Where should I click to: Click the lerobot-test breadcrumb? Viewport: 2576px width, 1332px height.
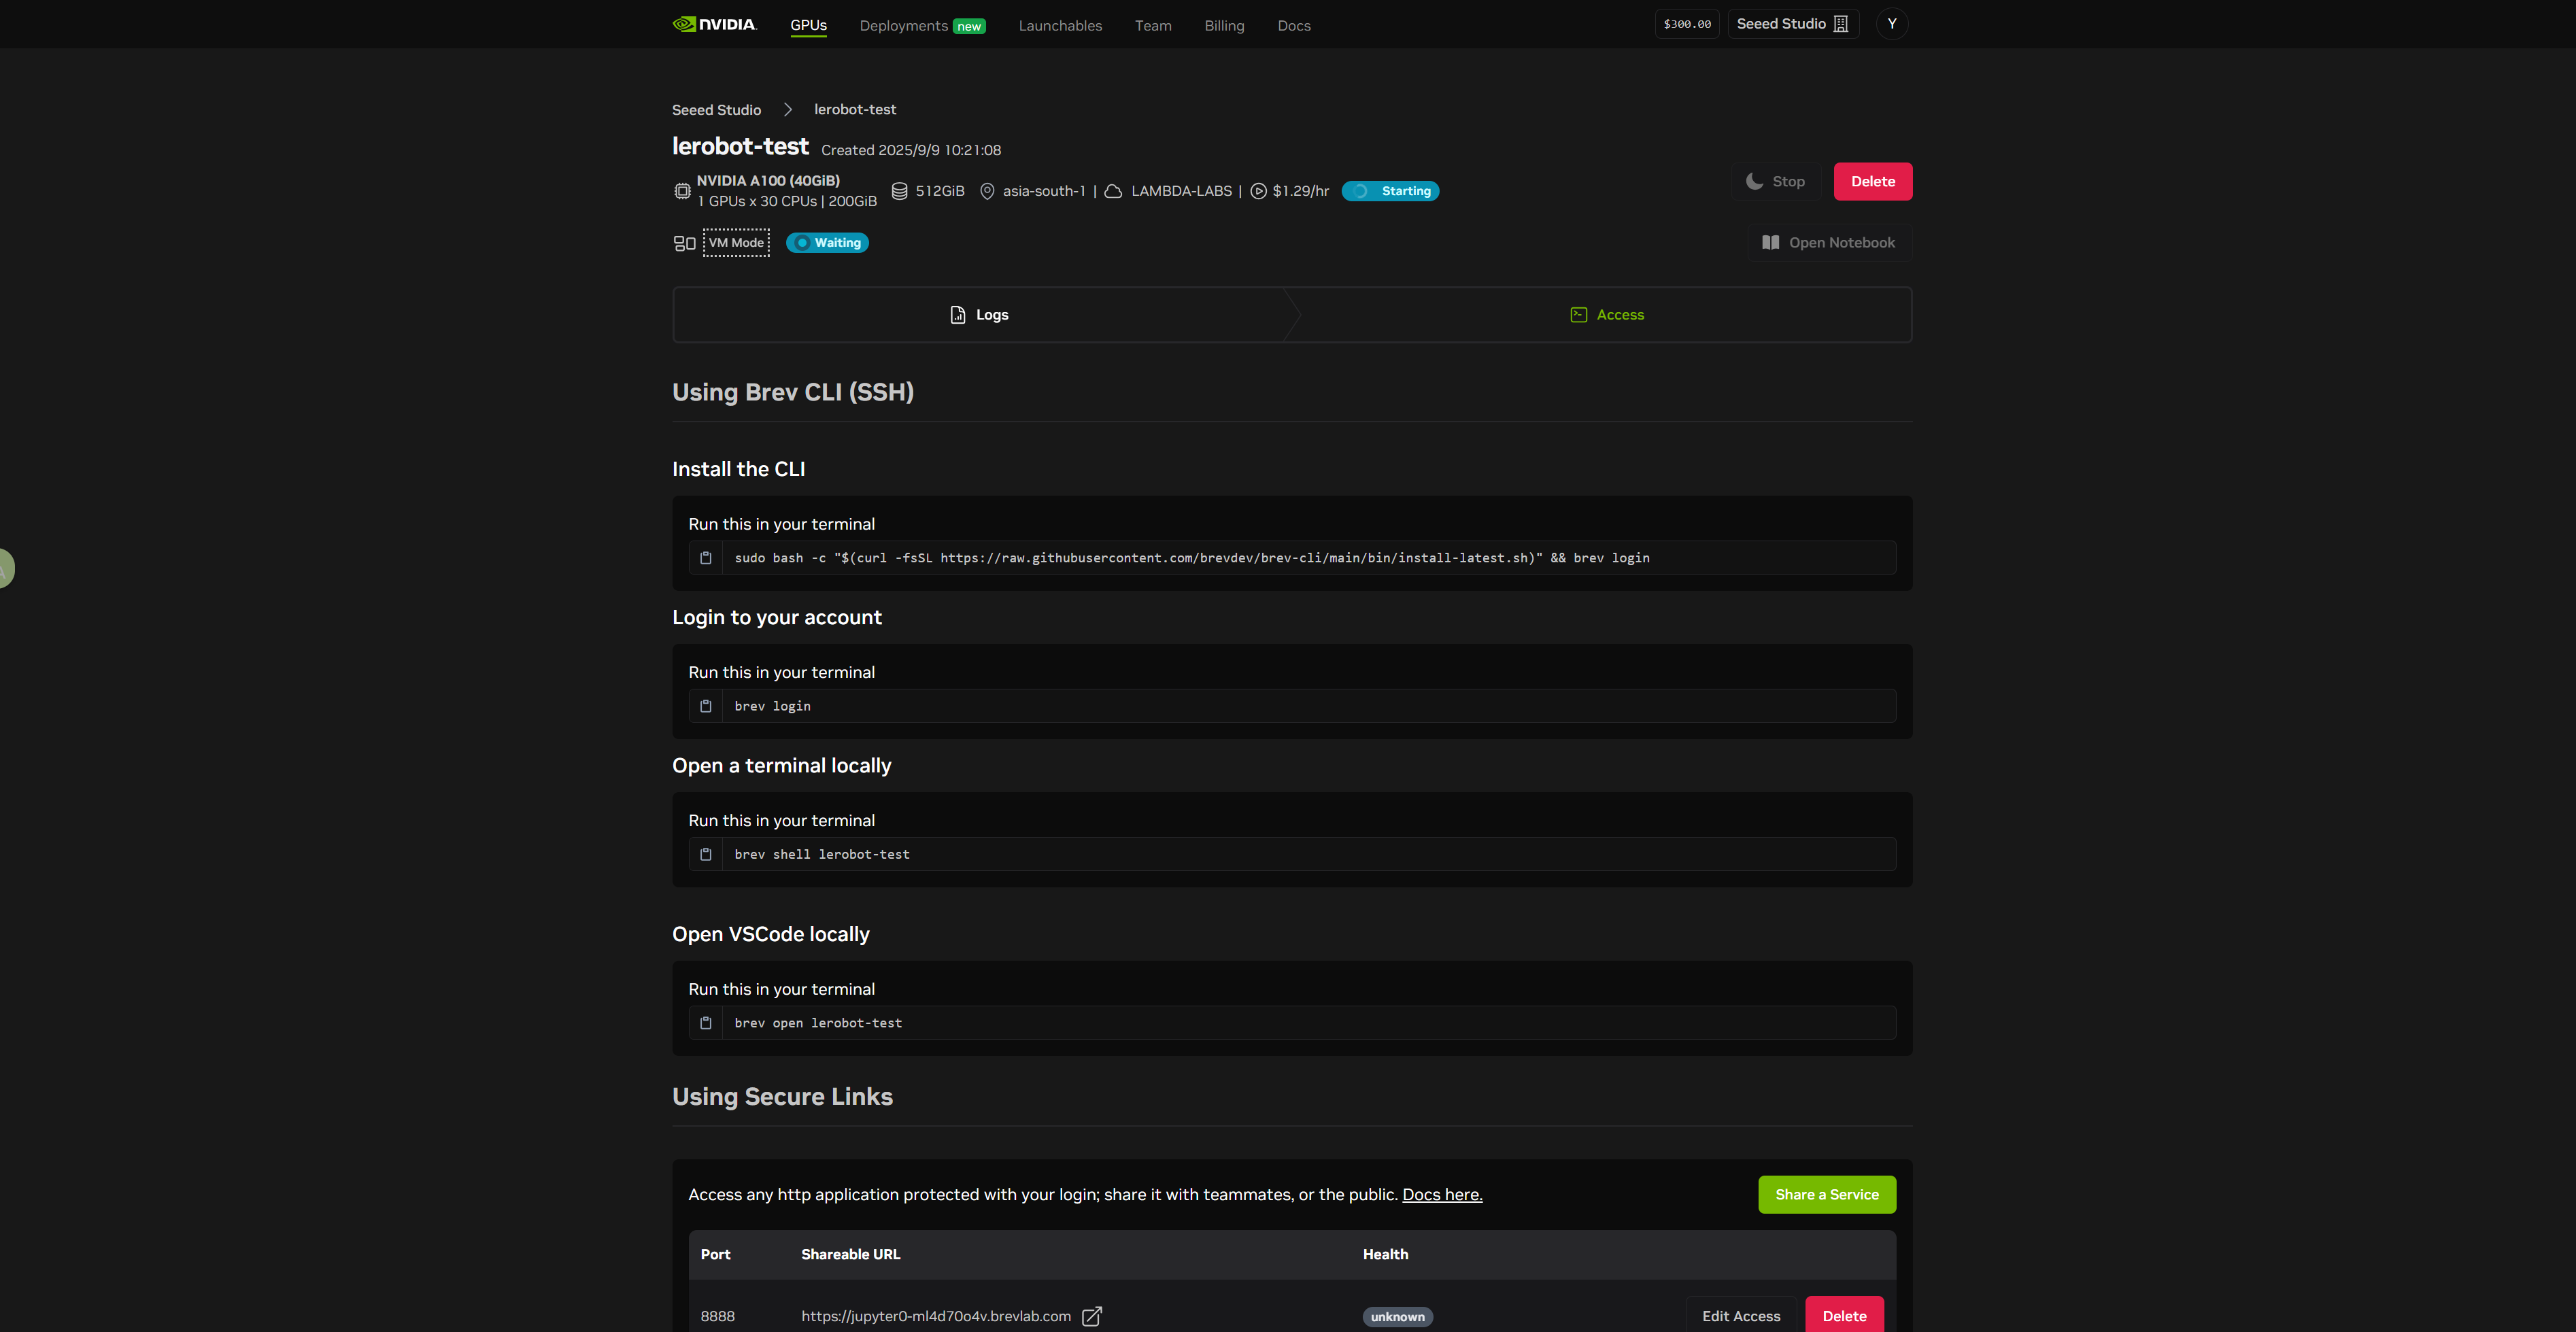pyautogui.click(x=855, y=110)
